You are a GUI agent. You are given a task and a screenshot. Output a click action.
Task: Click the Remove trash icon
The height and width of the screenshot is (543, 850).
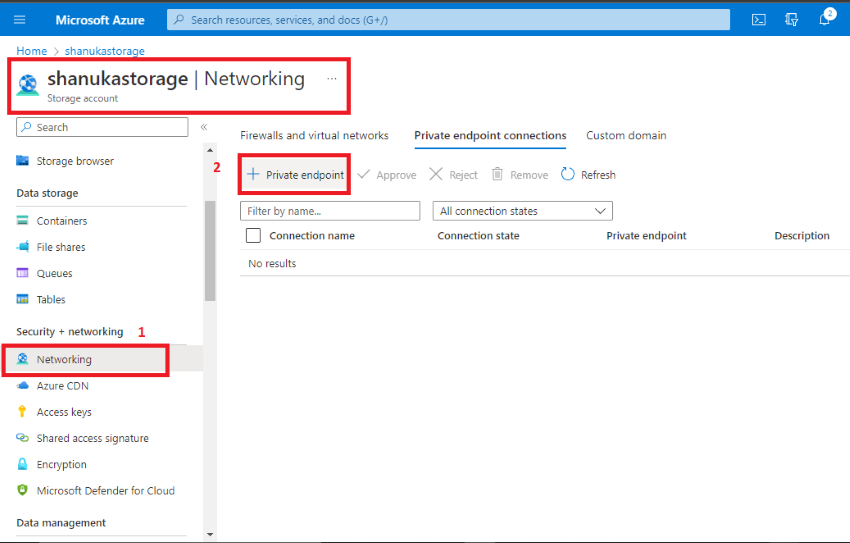pyautogui.click(x=497, y=174)
